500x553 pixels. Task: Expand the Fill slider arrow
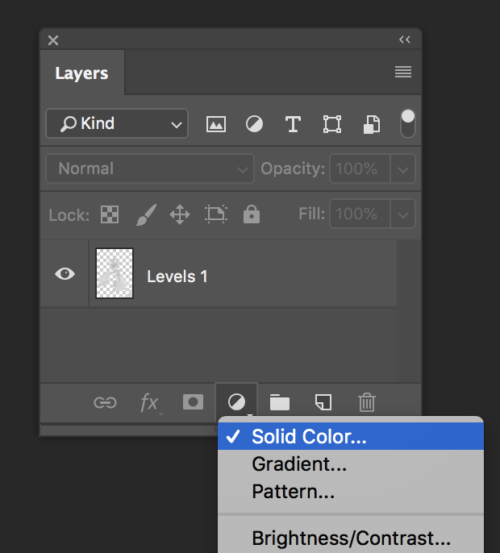[x=403, y=214]
